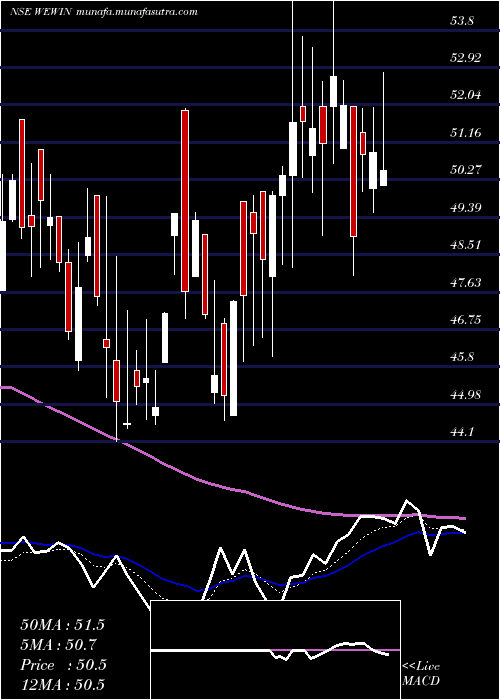Click the 48.51 price axis label
Viewport: 500px width, 700px height.
point(466,245)
